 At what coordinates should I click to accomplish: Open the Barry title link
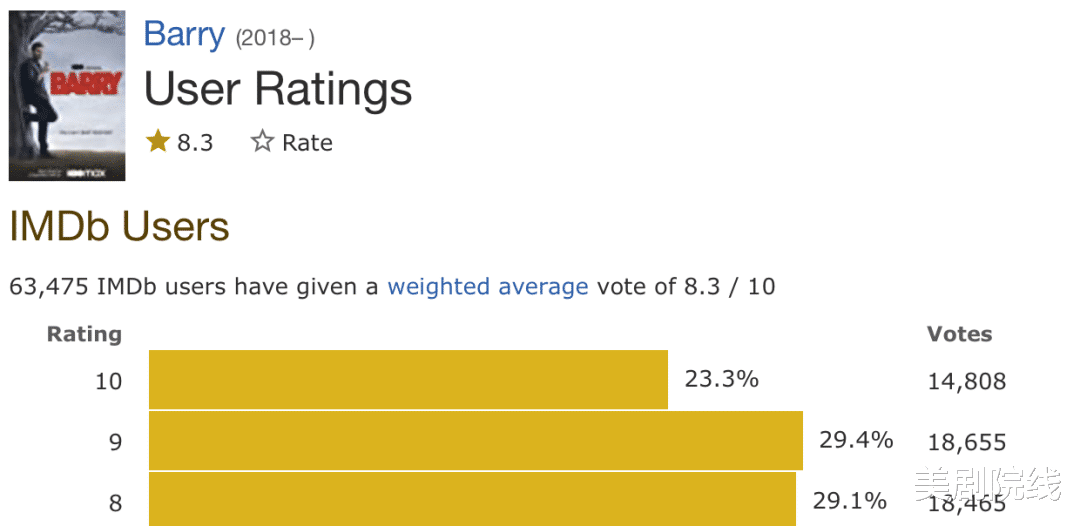[x=184, y=34]
